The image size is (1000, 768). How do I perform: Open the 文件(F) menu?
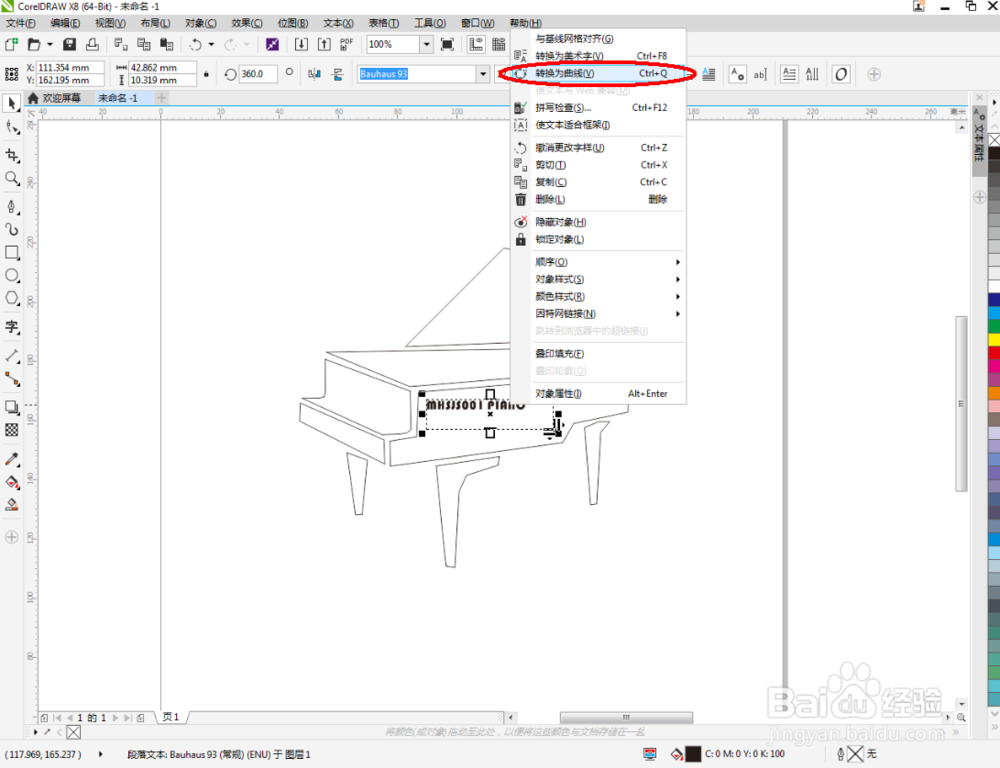pyautogui.click(x=20, y=23)
